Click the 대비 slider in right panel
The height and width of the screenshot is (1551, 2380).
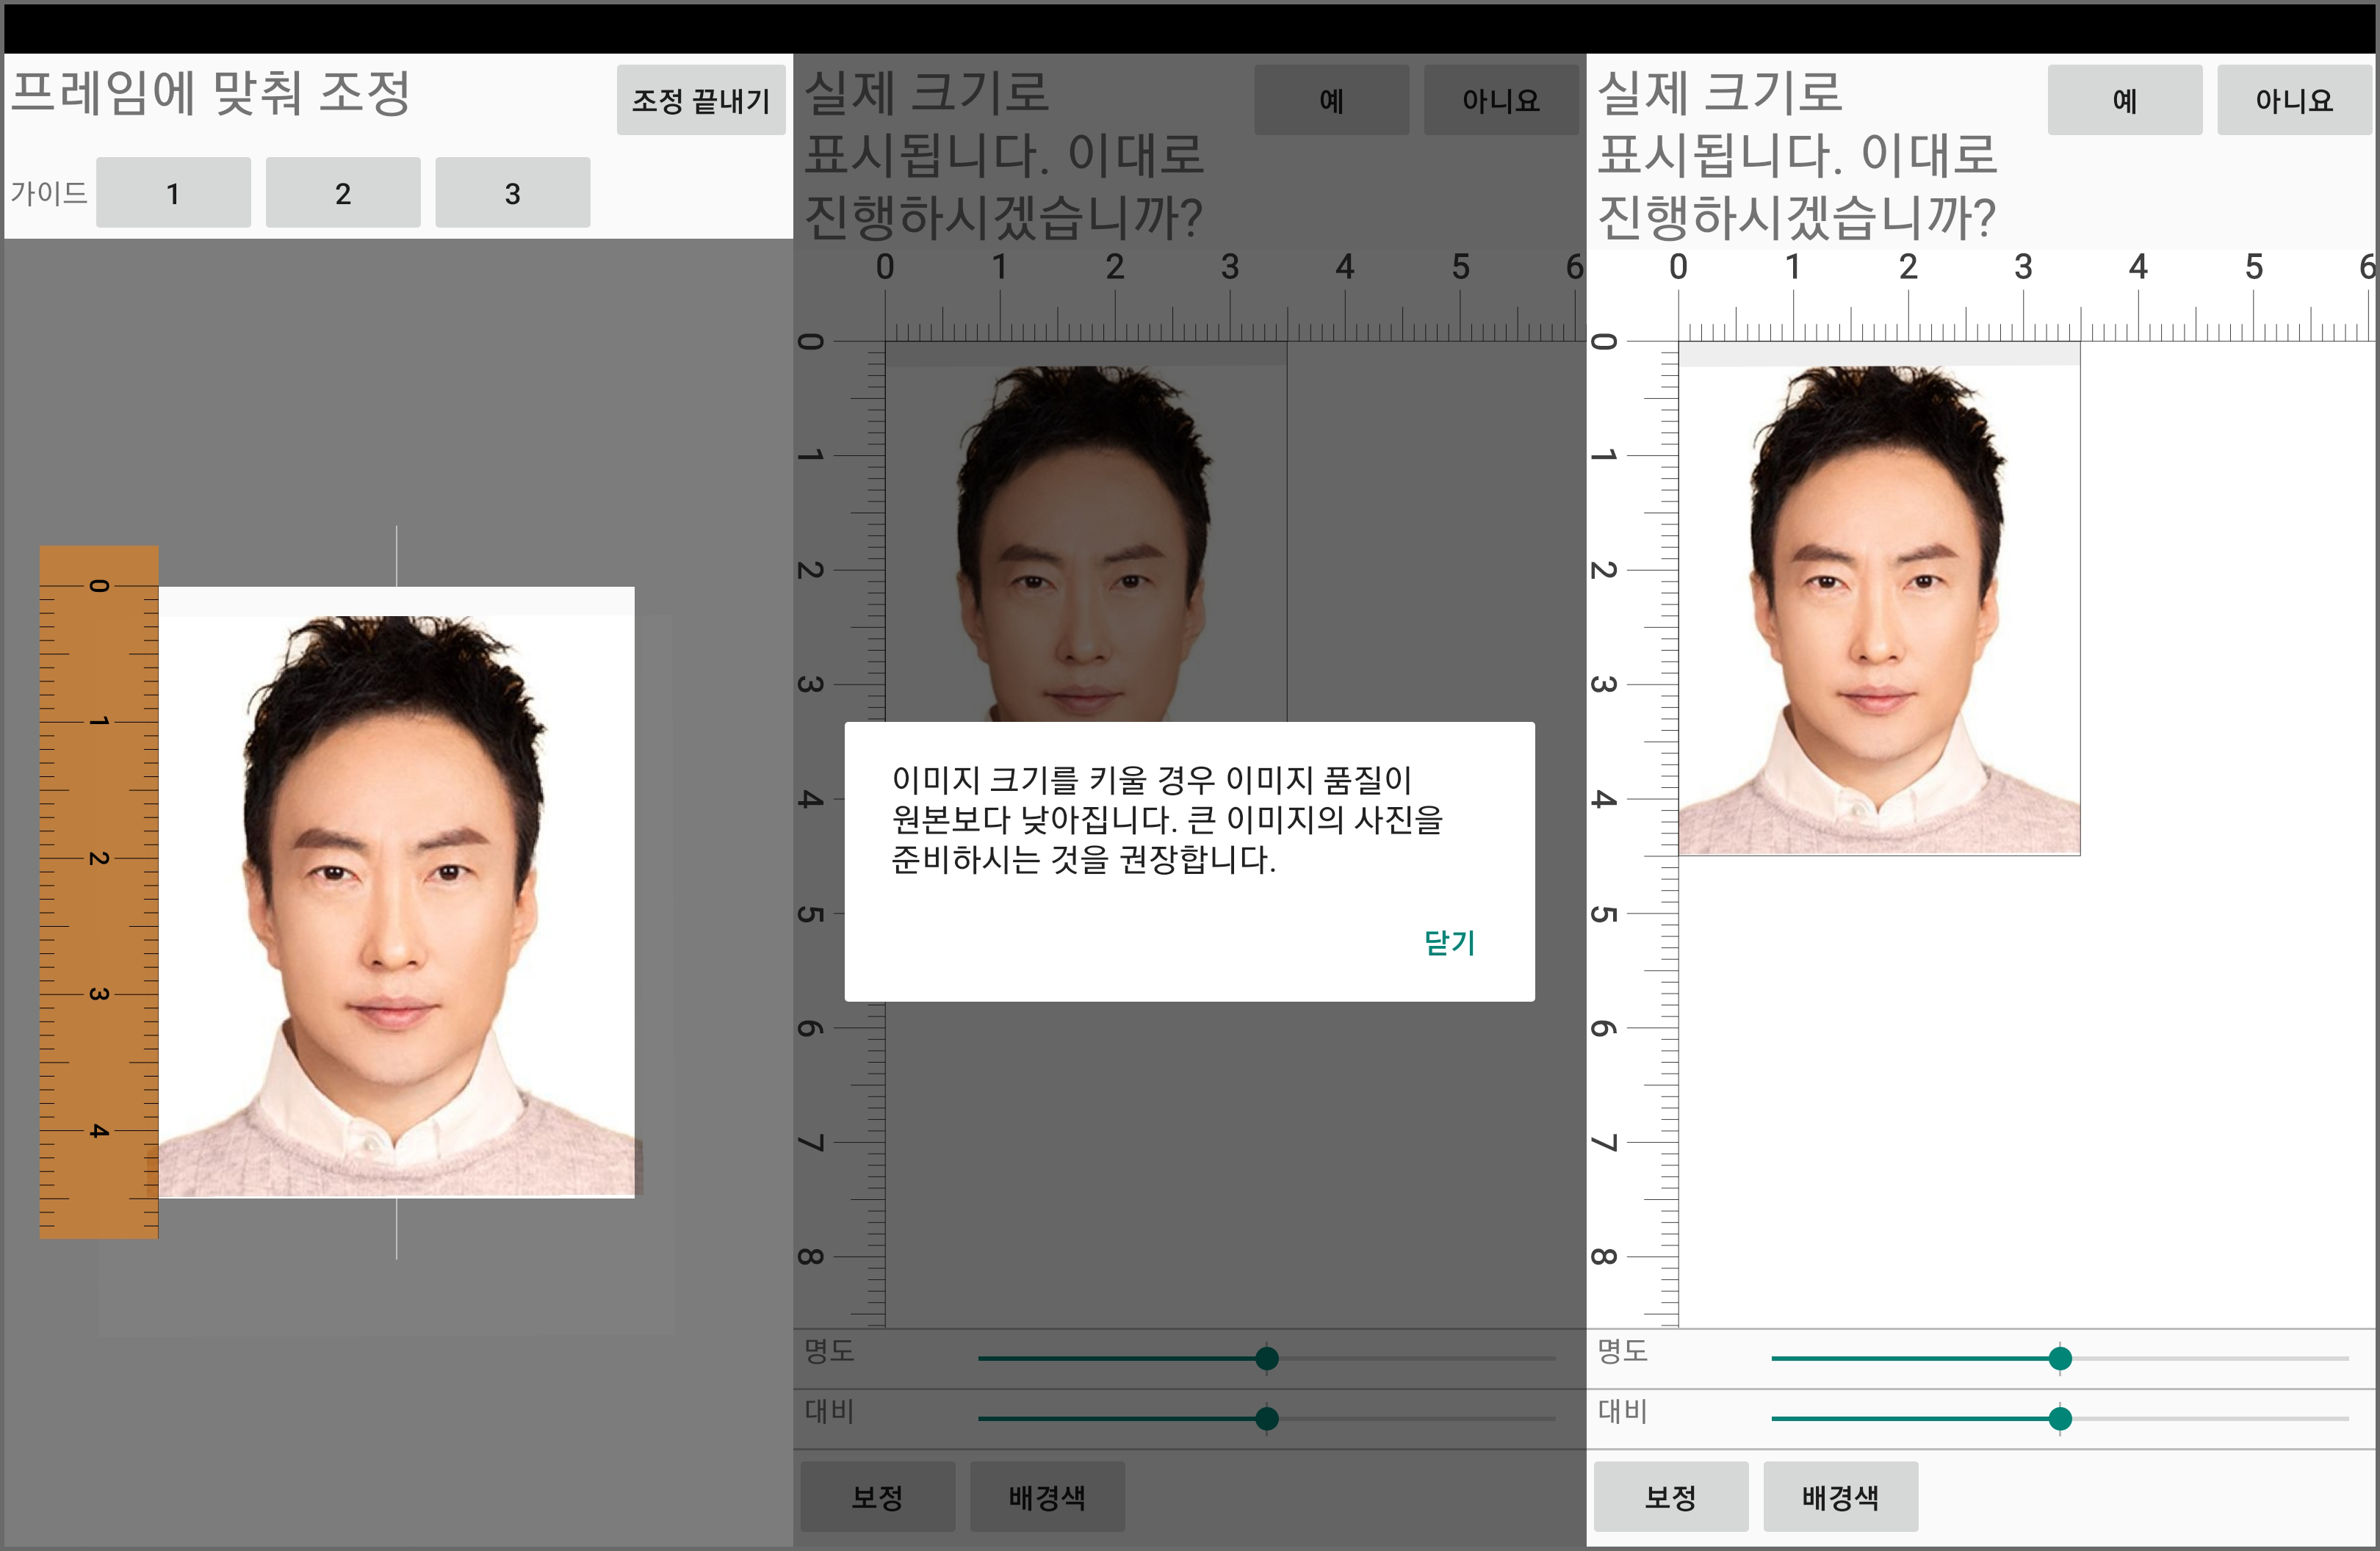[x=2059, y=1418]
